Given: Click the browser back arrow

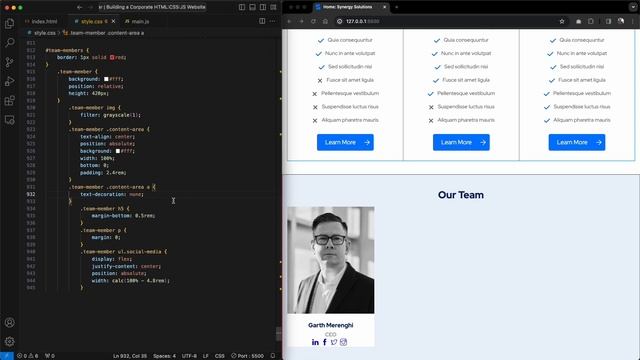Looking at the screenshot, I should [x=289, y=21].
